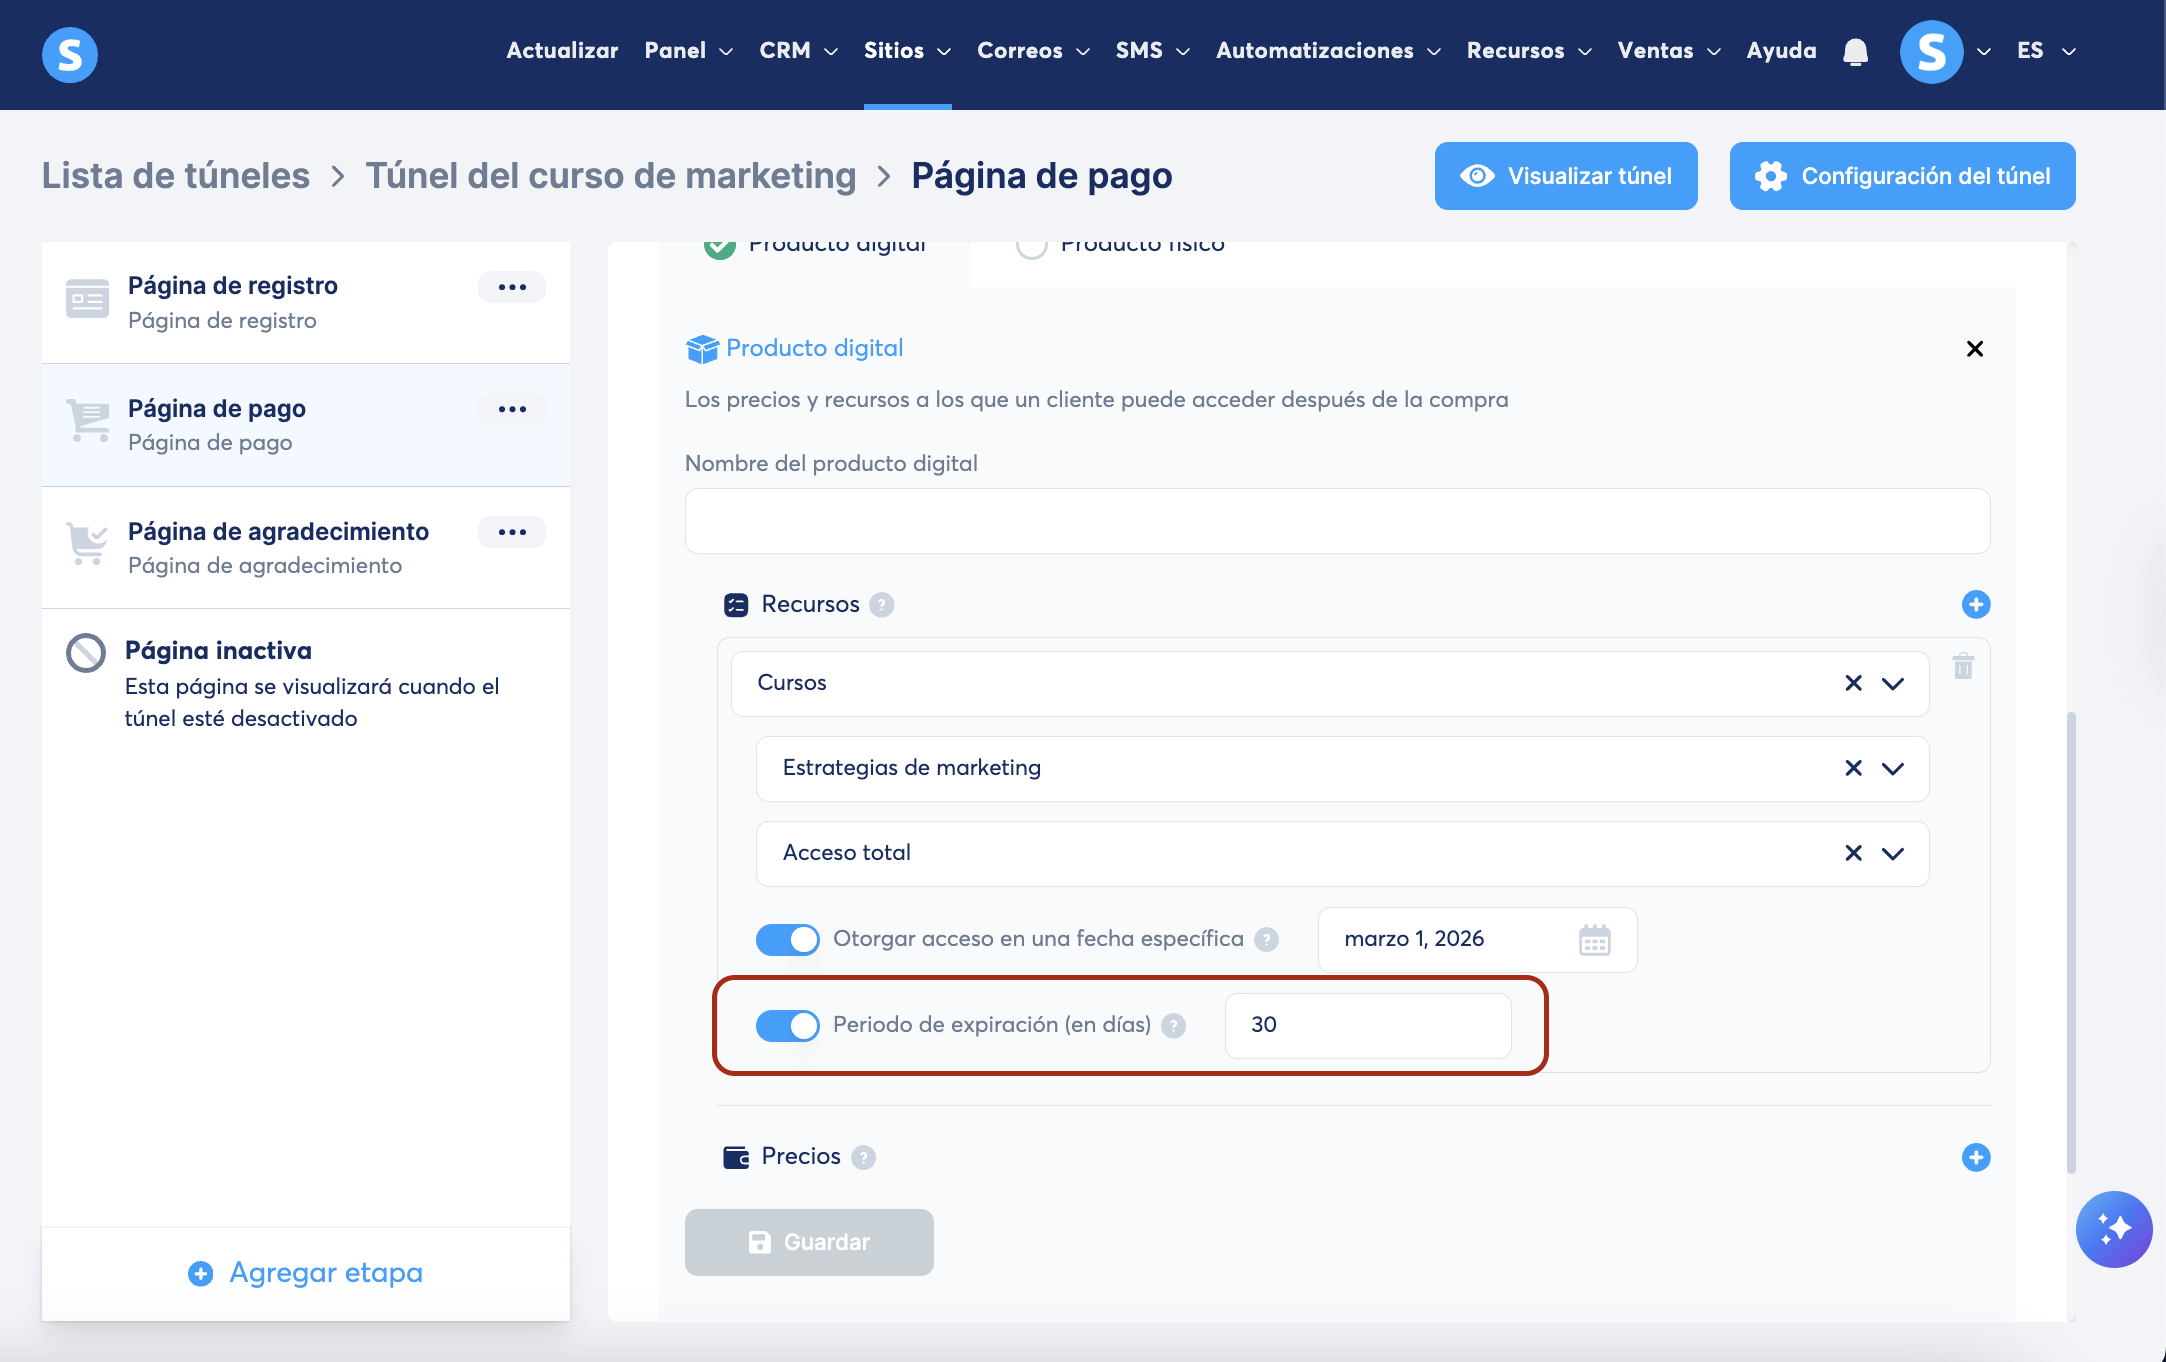2166x1362 pixels.
Task: Click the notifications bell icon
Action: point(1855,51)
